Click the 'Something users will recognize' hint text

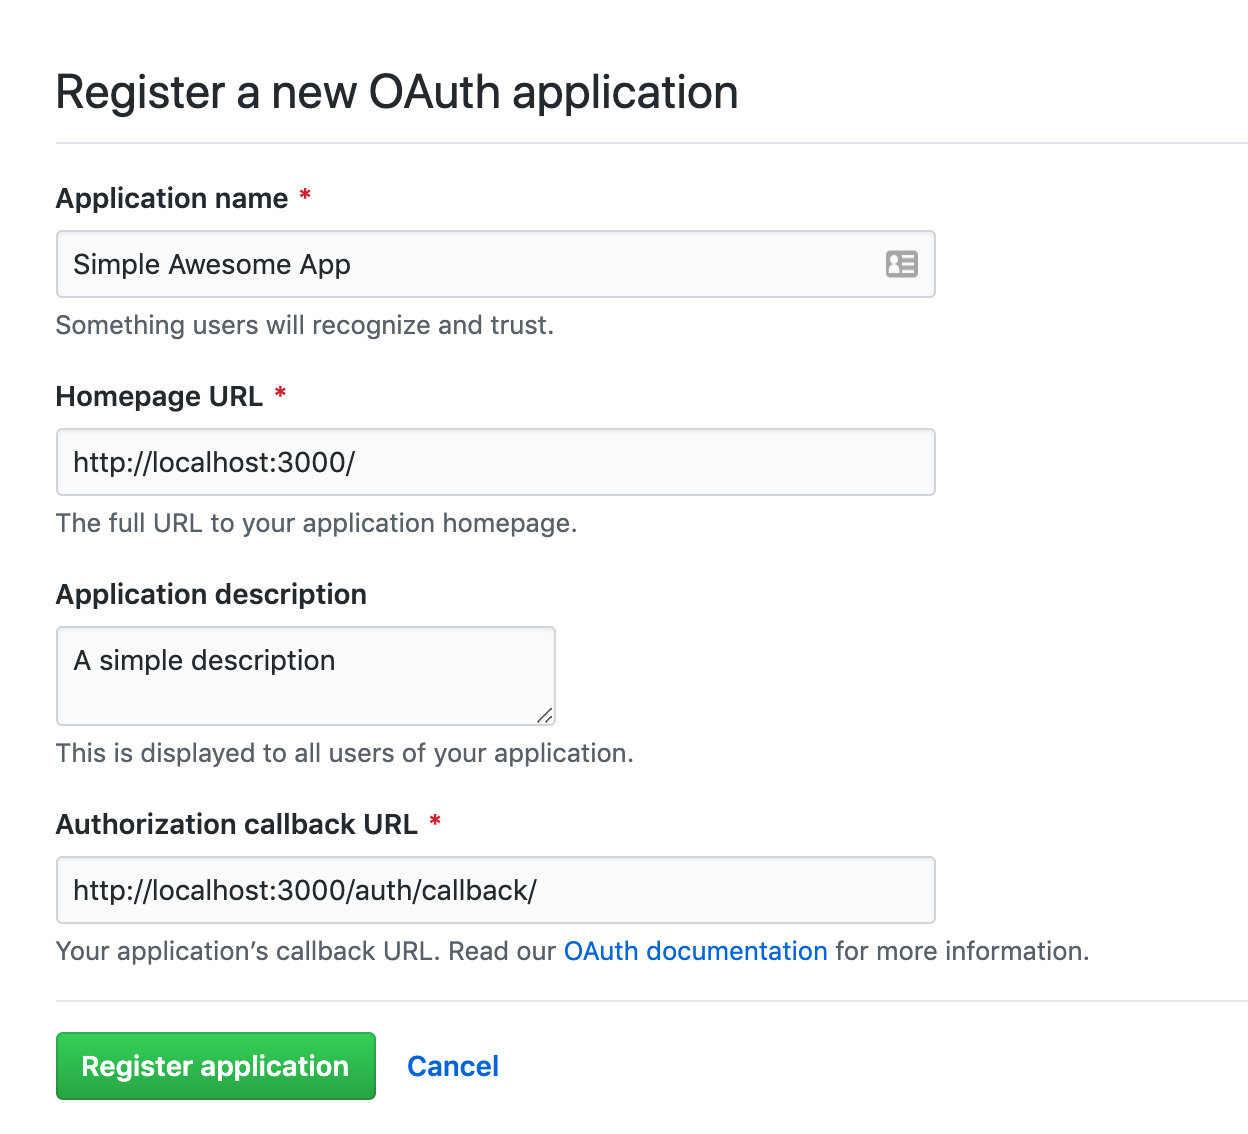coord(305,325)
